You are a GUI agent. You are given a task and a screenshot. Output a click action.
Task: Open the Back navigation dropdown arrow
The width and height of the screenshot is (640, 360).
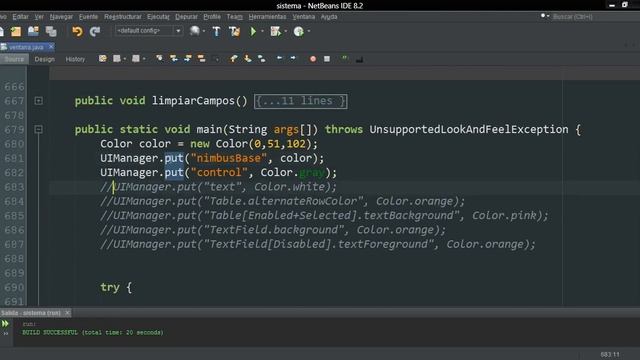coord(124,59)
